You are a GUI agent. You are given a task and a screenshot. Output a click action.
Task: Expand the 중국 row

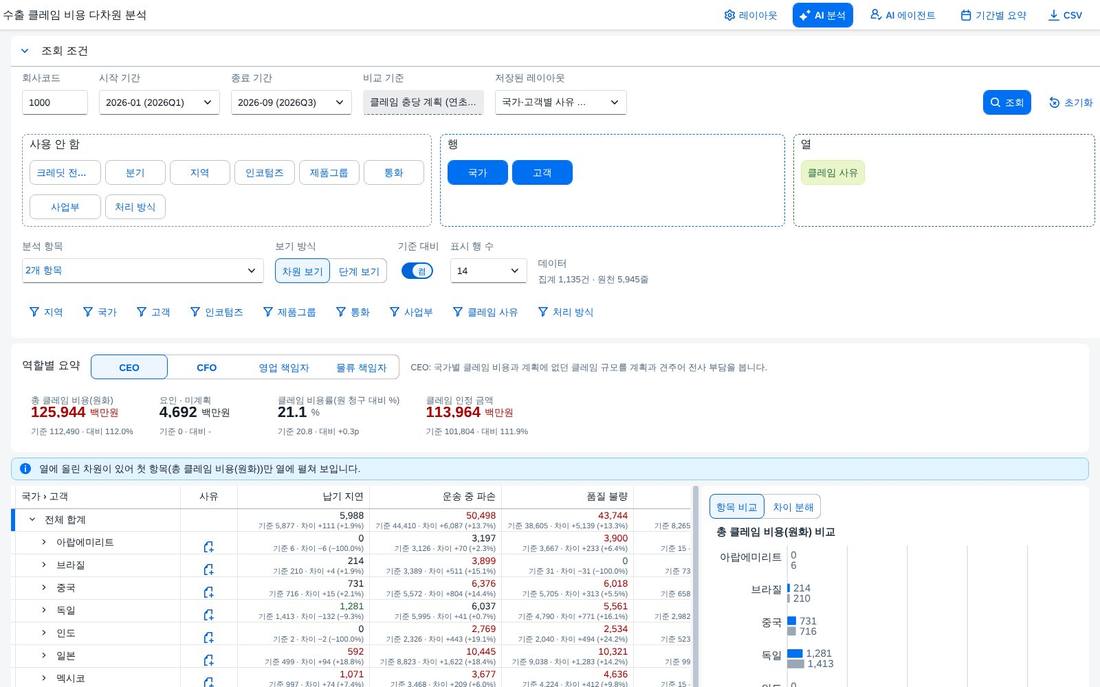(43, 588)
